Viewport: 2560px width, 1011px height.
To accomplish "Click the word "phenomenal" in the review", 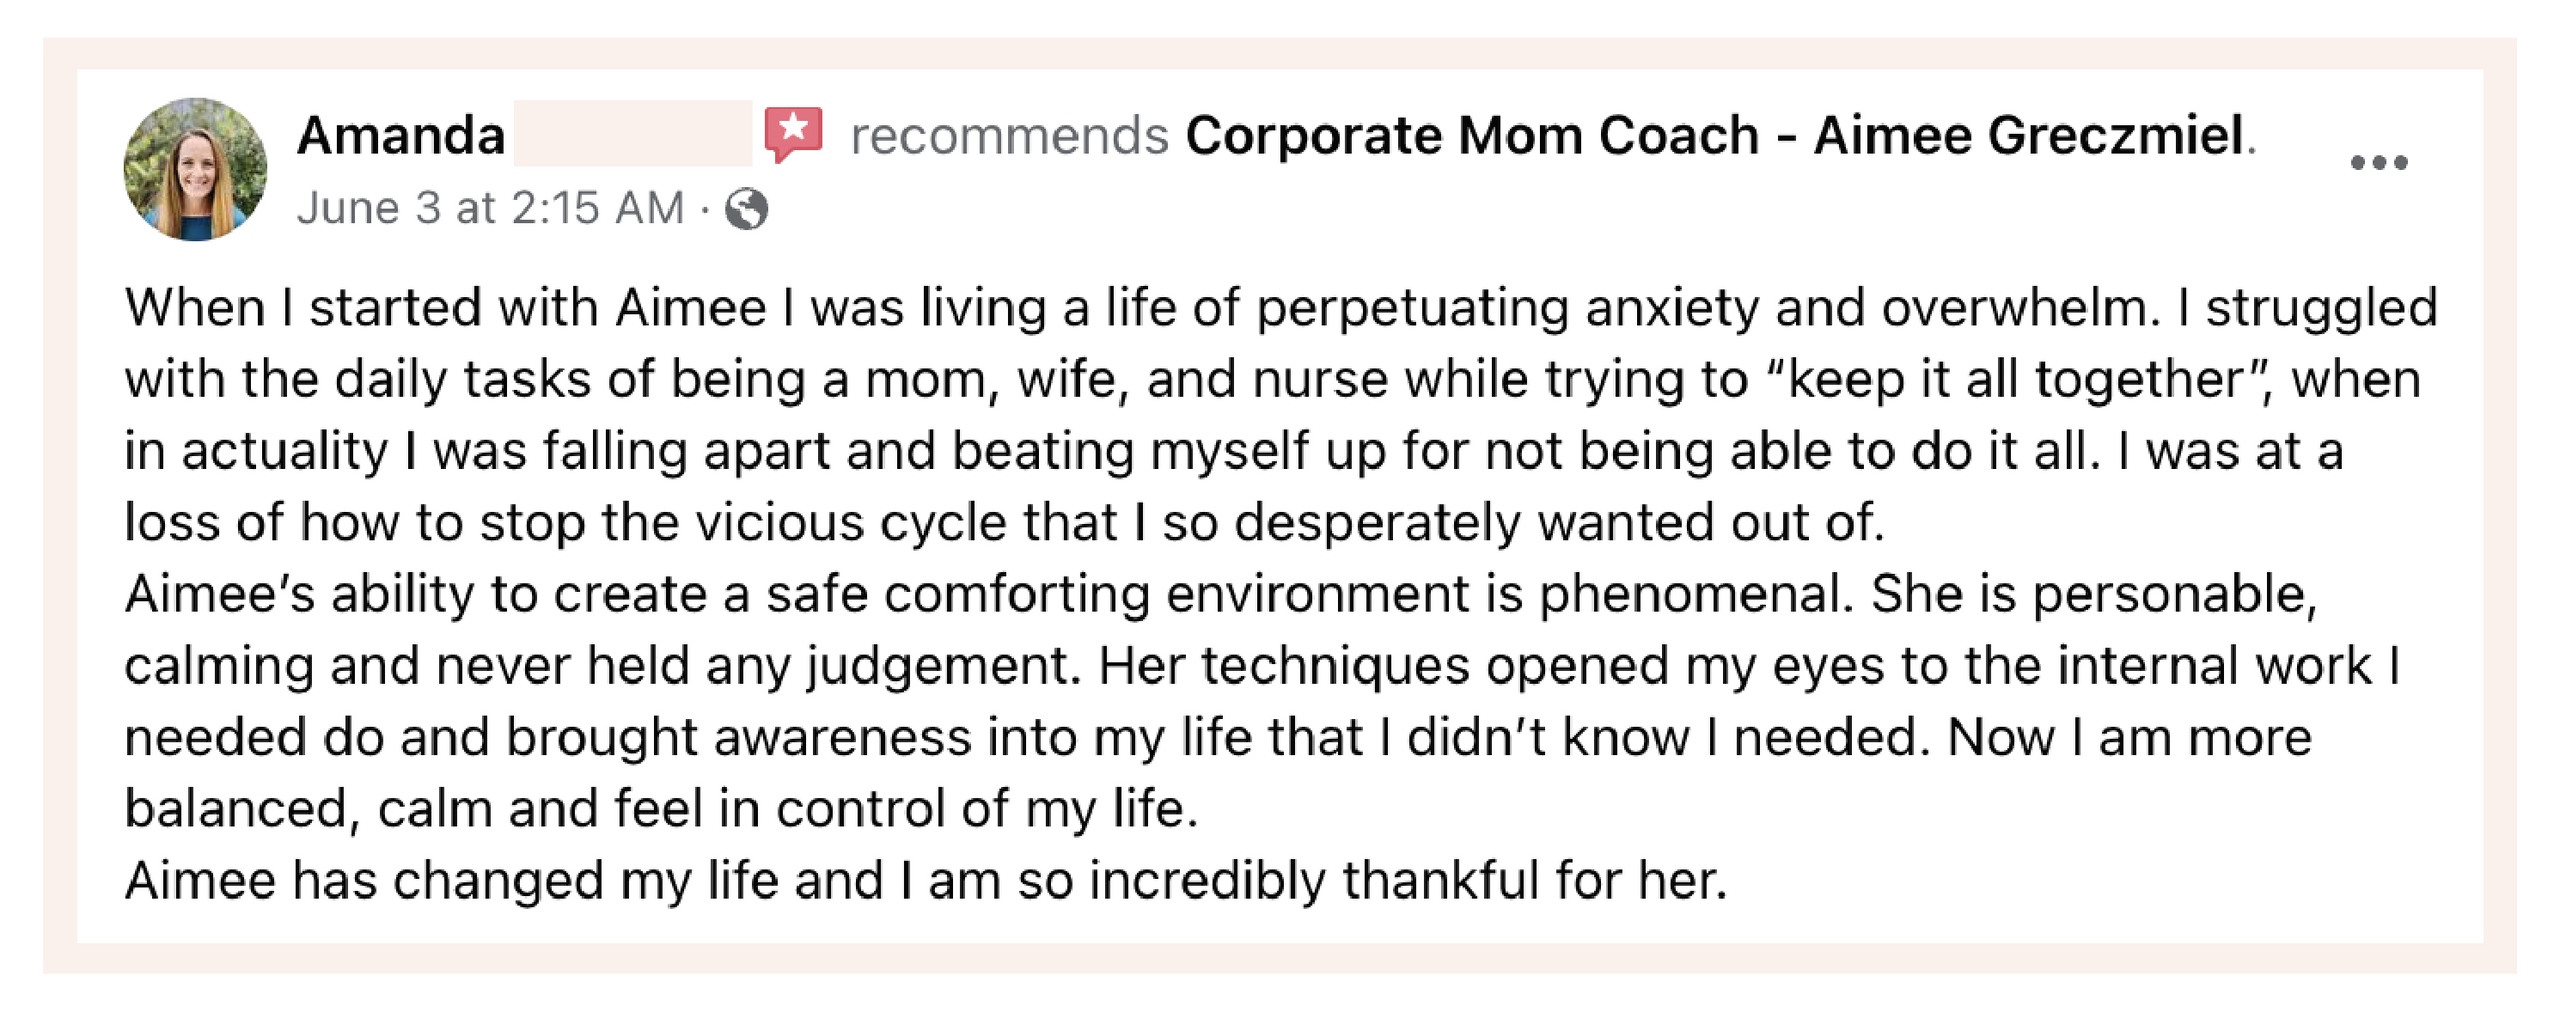I will [x=1690, y=595].
